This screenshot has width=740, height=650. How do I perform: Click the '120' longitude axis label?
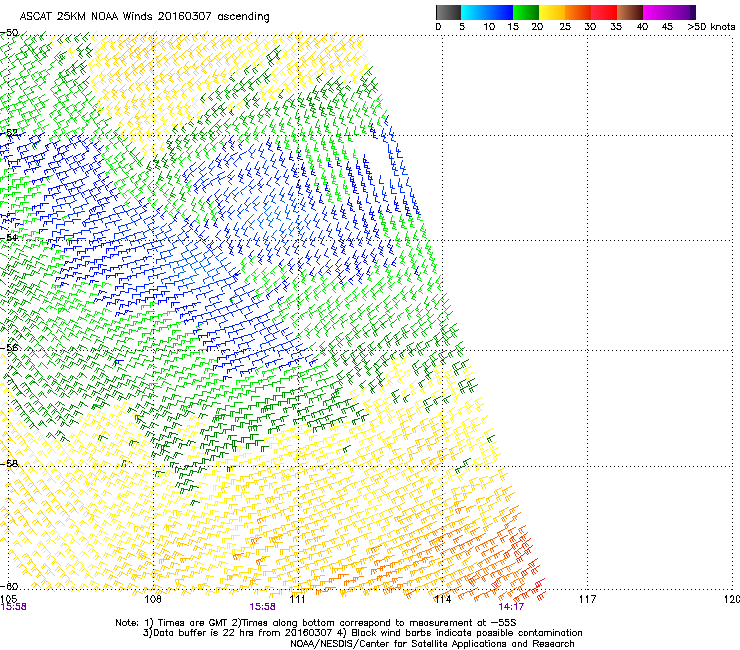pos(732,599)
